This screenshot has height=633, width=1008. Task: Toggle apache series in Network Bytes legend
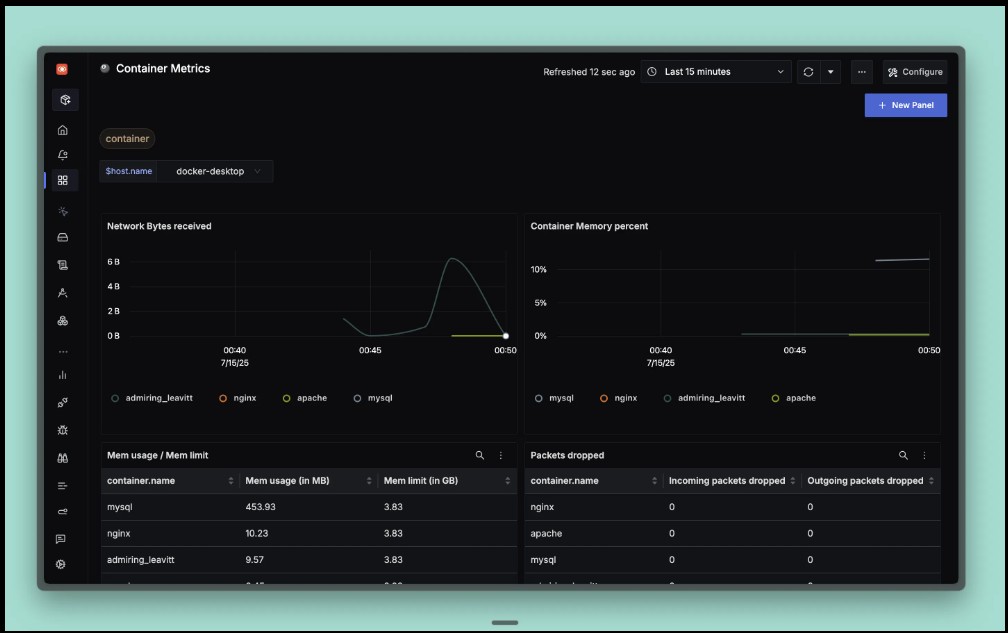click(x=305, y=398)
